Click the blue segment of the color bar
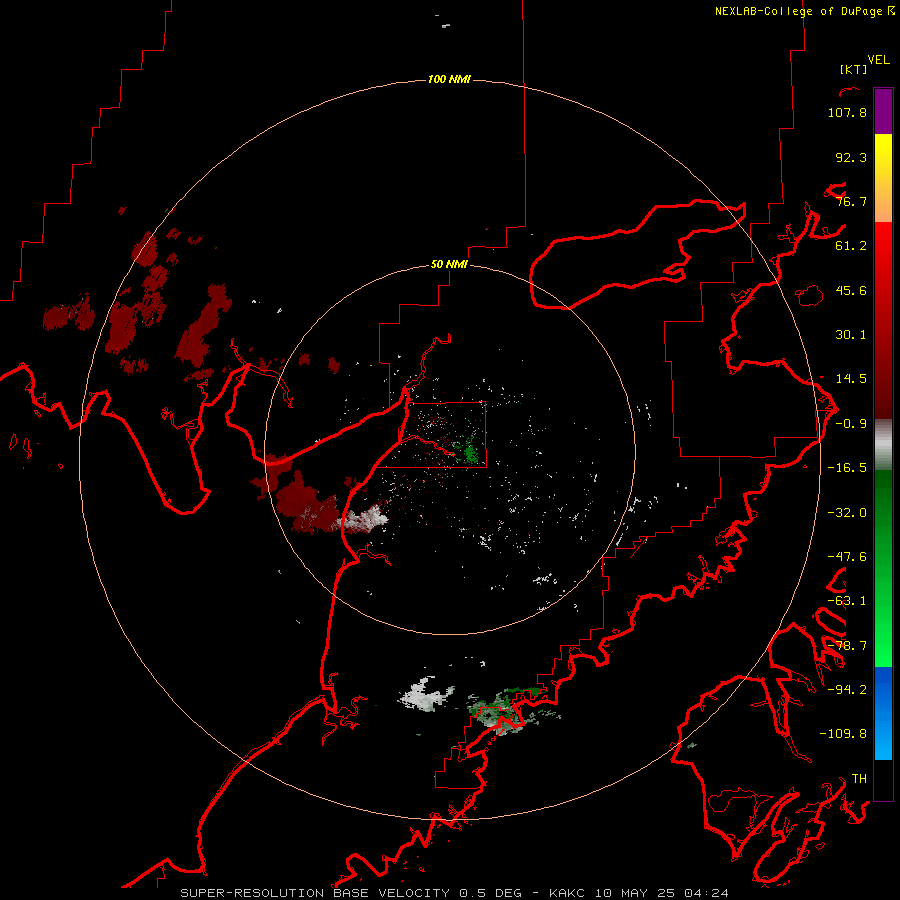This screenshot has width=900, height=900. [883, 713]
